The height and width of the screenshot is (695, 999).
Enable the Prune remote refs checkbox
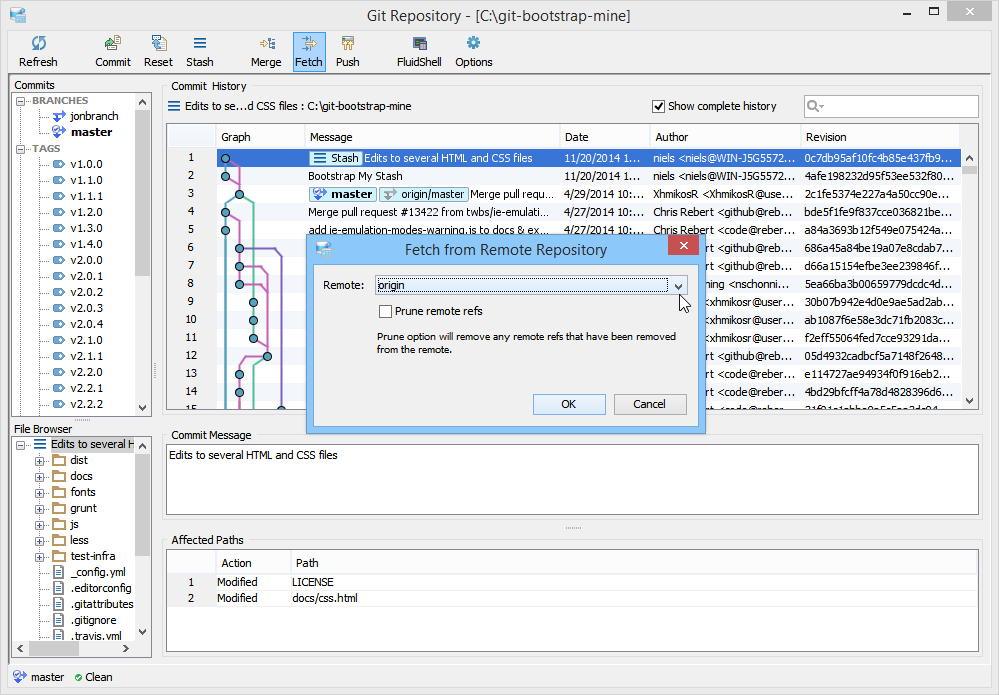pos(385,311)
